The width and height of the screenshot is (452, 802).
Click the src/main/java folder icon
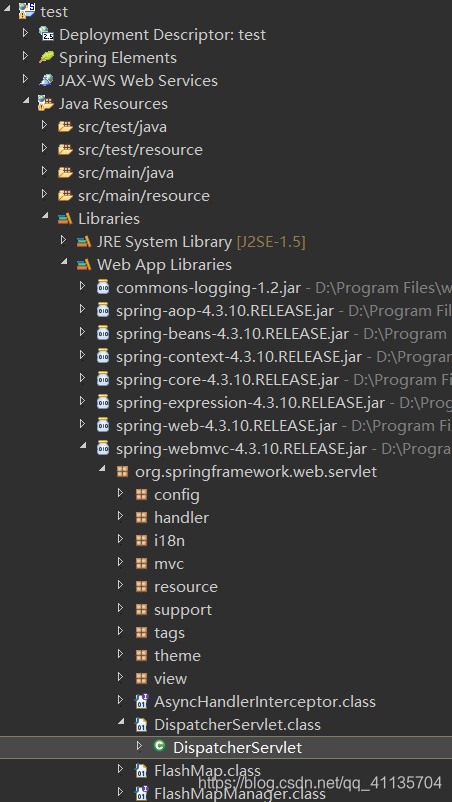pos(65,172)
